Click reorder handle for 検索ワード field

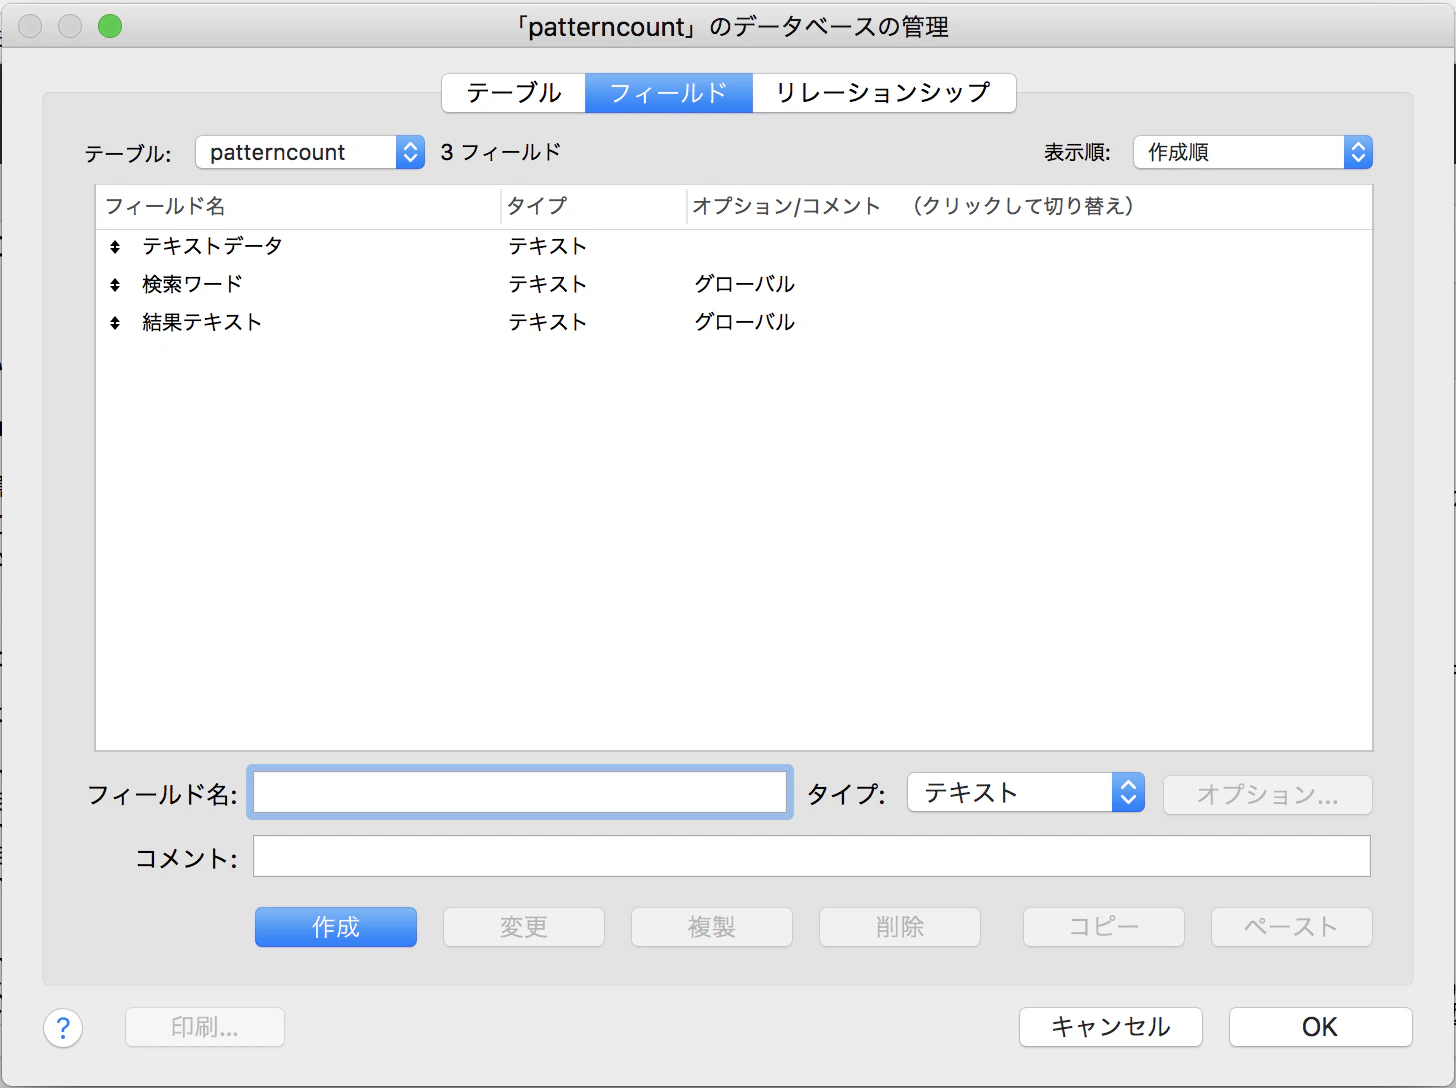(115, 284)
